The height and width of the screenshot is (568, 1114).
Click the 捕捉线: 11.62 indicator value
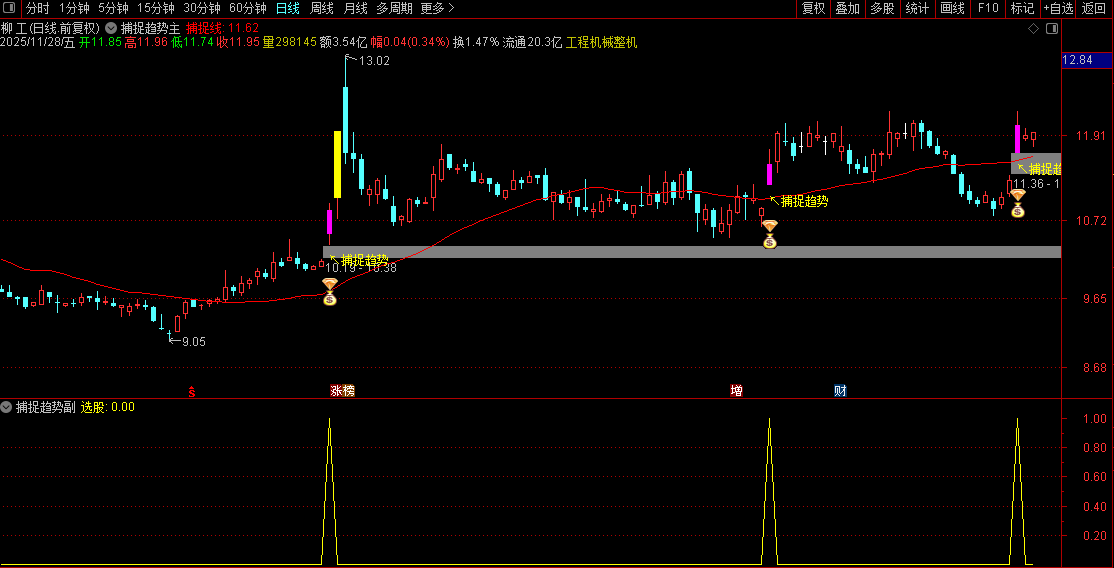coord(222,28)
